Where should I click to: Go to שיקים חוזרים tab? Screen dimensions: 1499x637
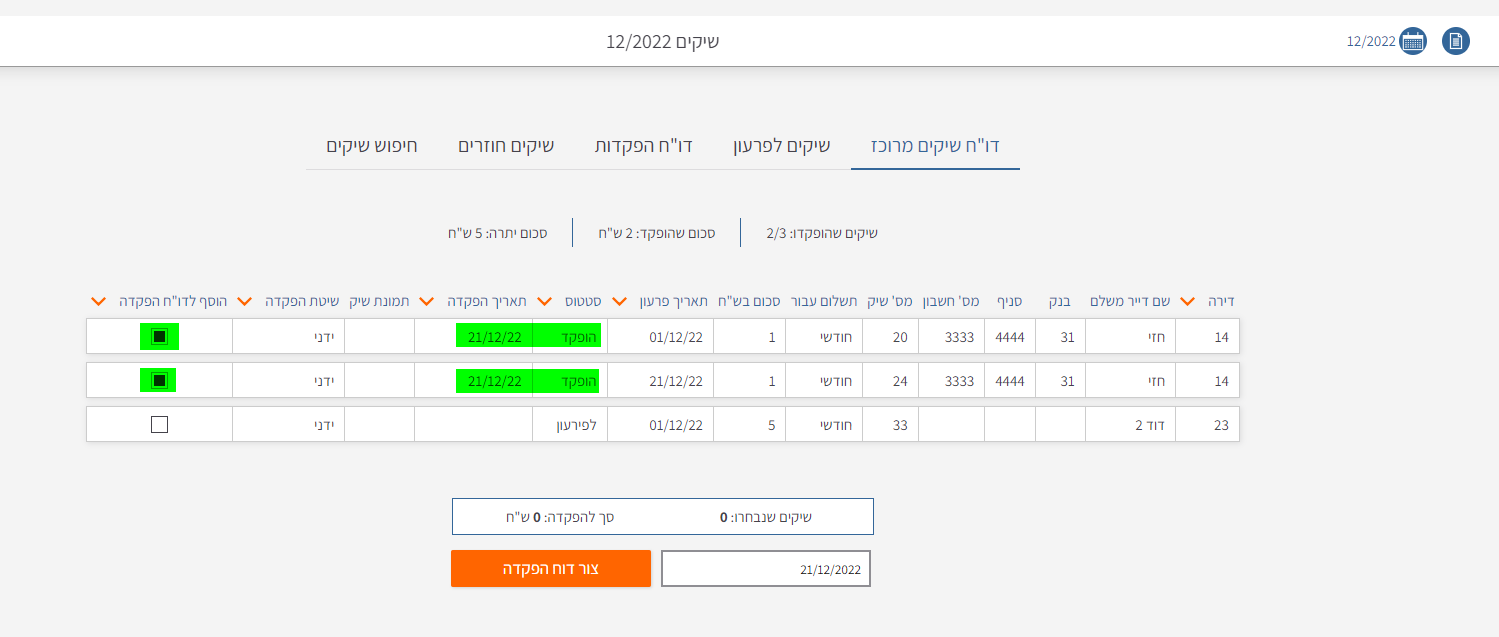(506, 145)
